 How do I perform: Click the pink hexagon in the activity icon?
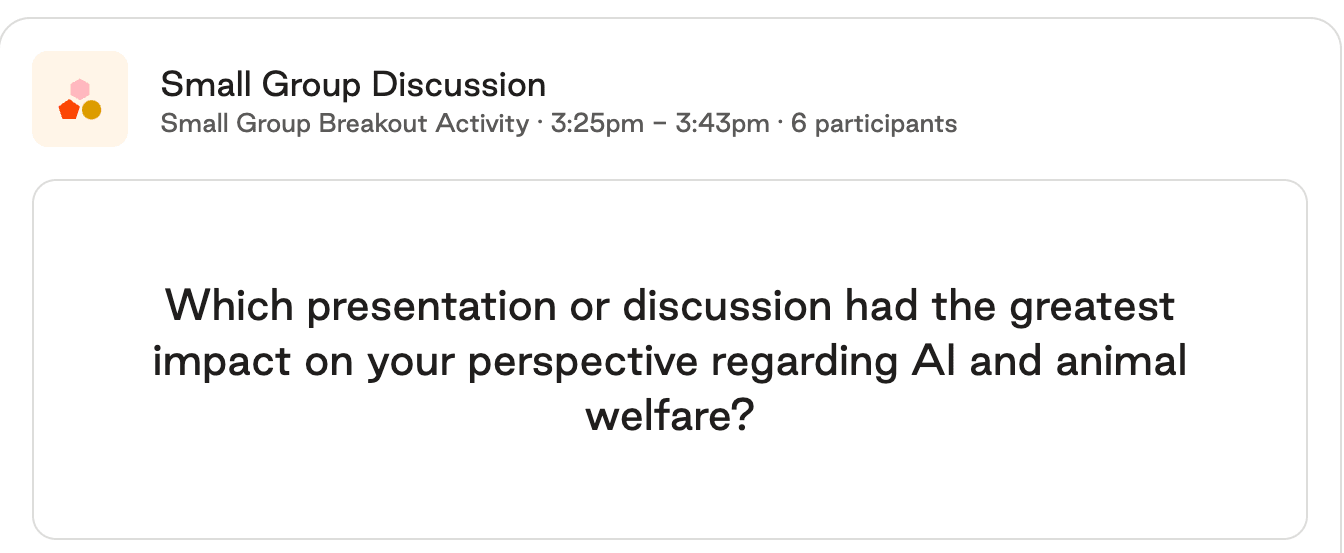[x=80, y=89]
